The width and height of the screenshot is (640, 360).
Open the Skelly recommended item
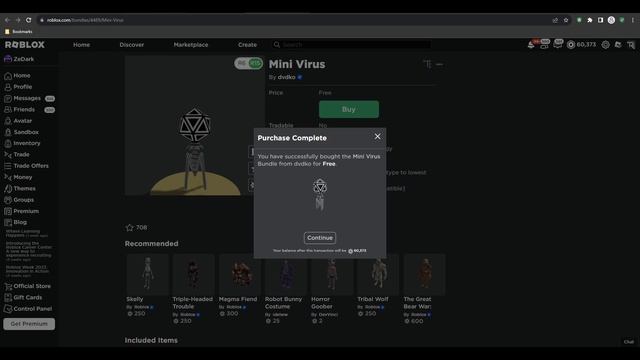coord(147,285)
